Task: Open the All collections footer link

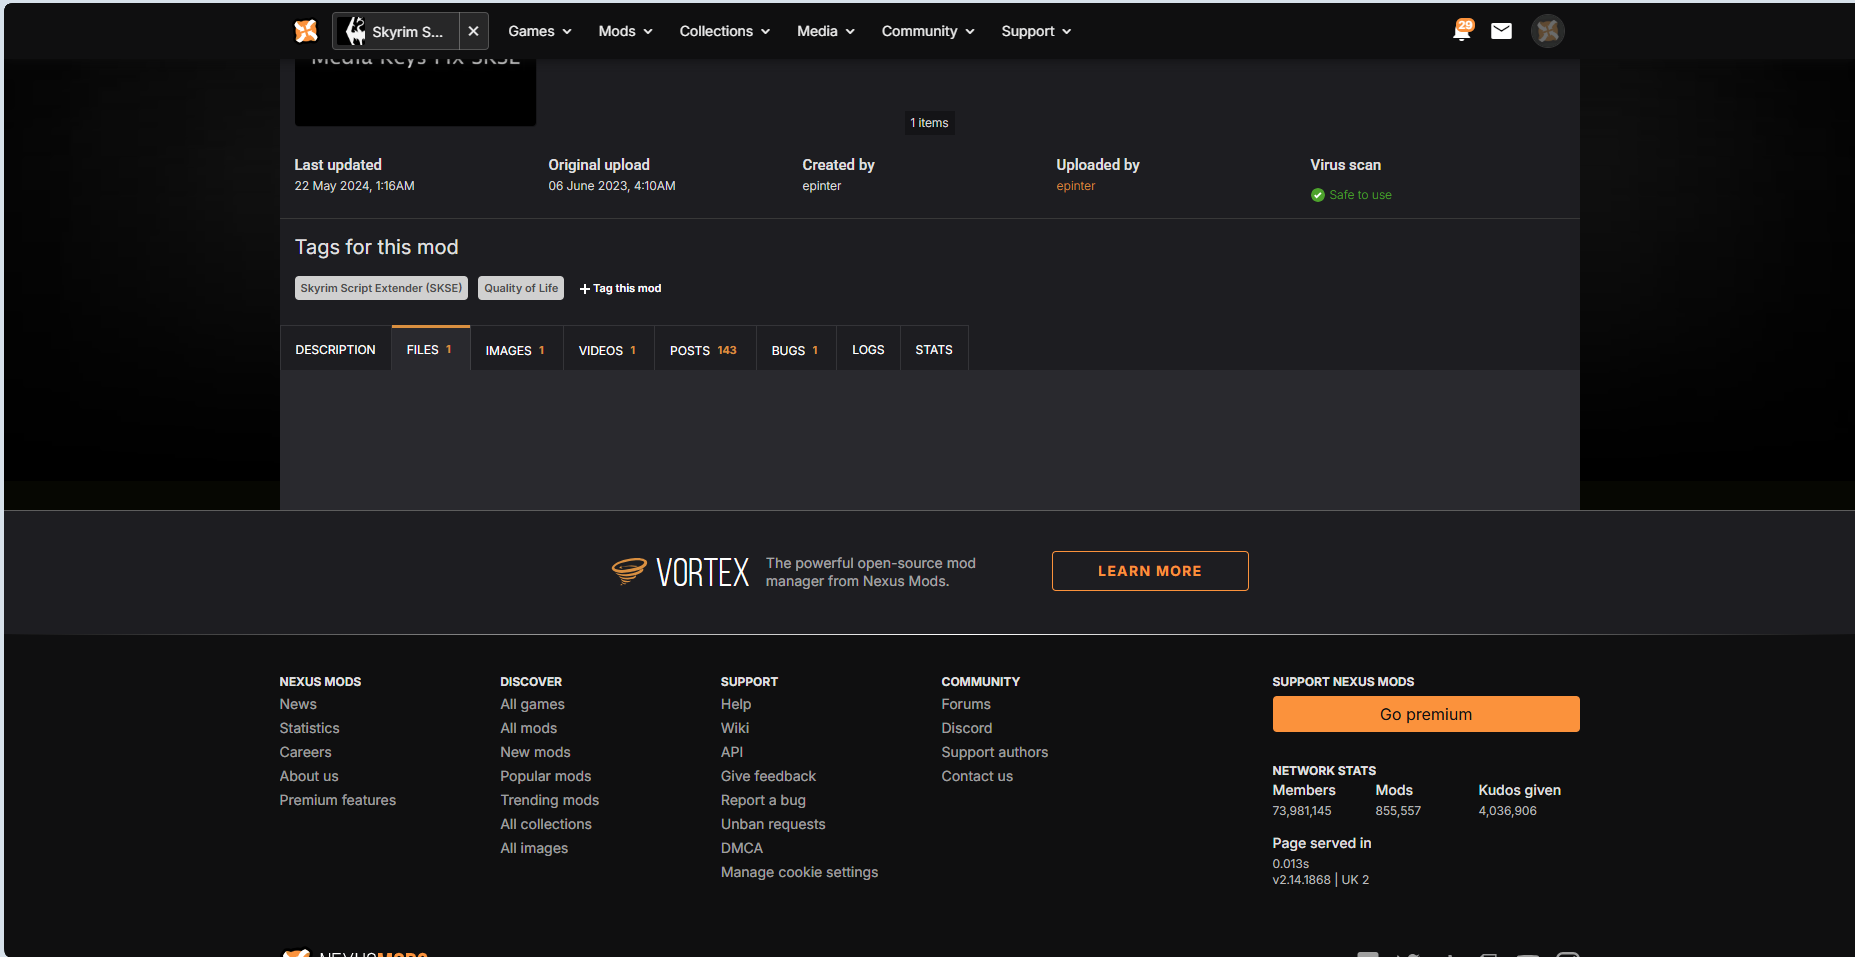Action: point(546,824)
